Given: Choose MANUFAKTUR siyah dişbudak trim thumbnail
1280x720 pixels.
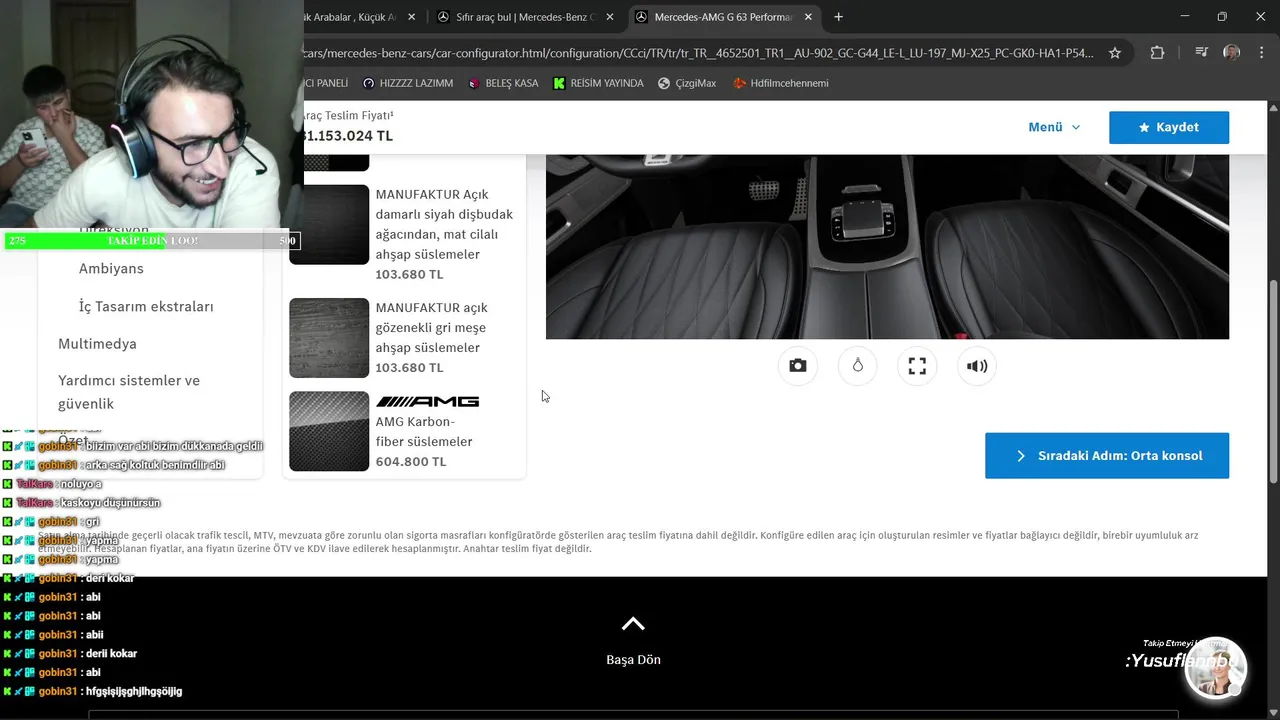Looking at the screenshot, I should click(x=329, y=225).
